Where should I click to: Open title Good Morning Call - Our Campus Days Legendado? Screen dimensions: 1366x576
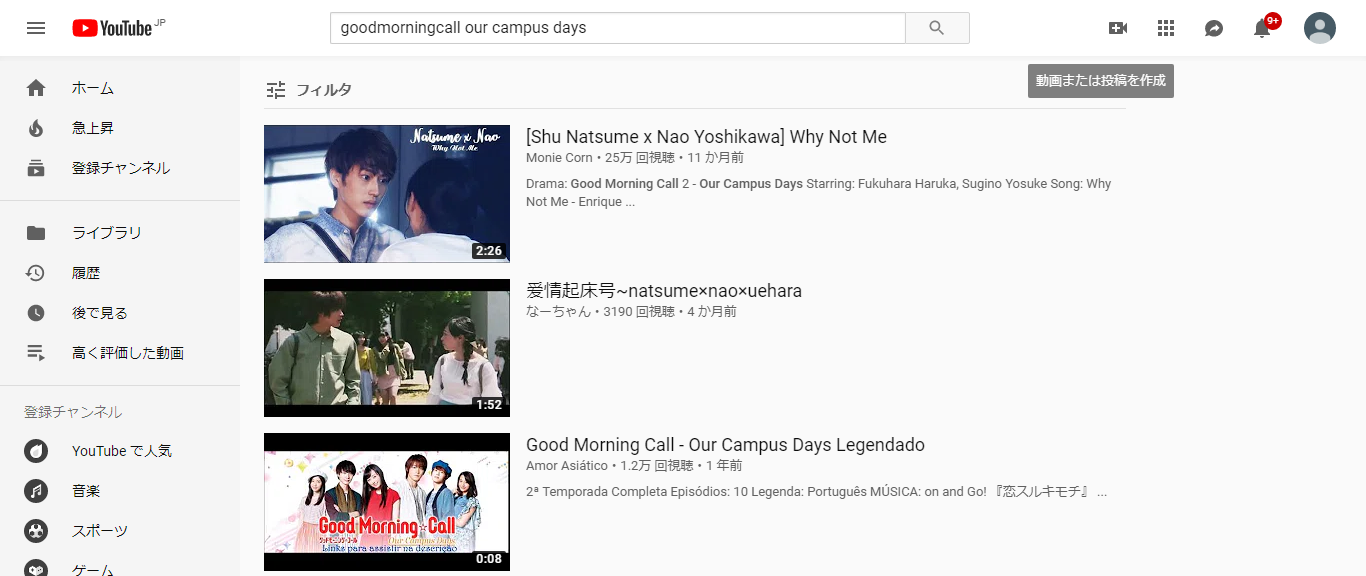[725, 445]
